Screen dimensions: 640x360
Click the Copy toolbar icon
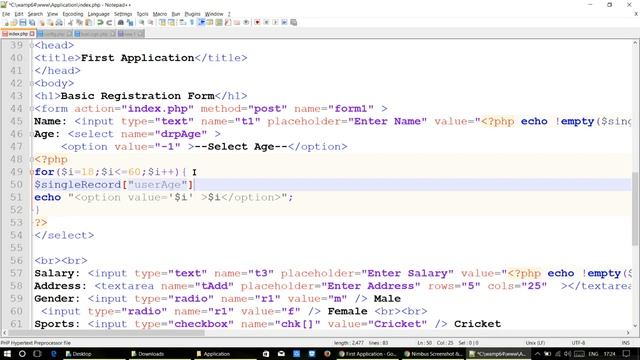click(79, 22)
